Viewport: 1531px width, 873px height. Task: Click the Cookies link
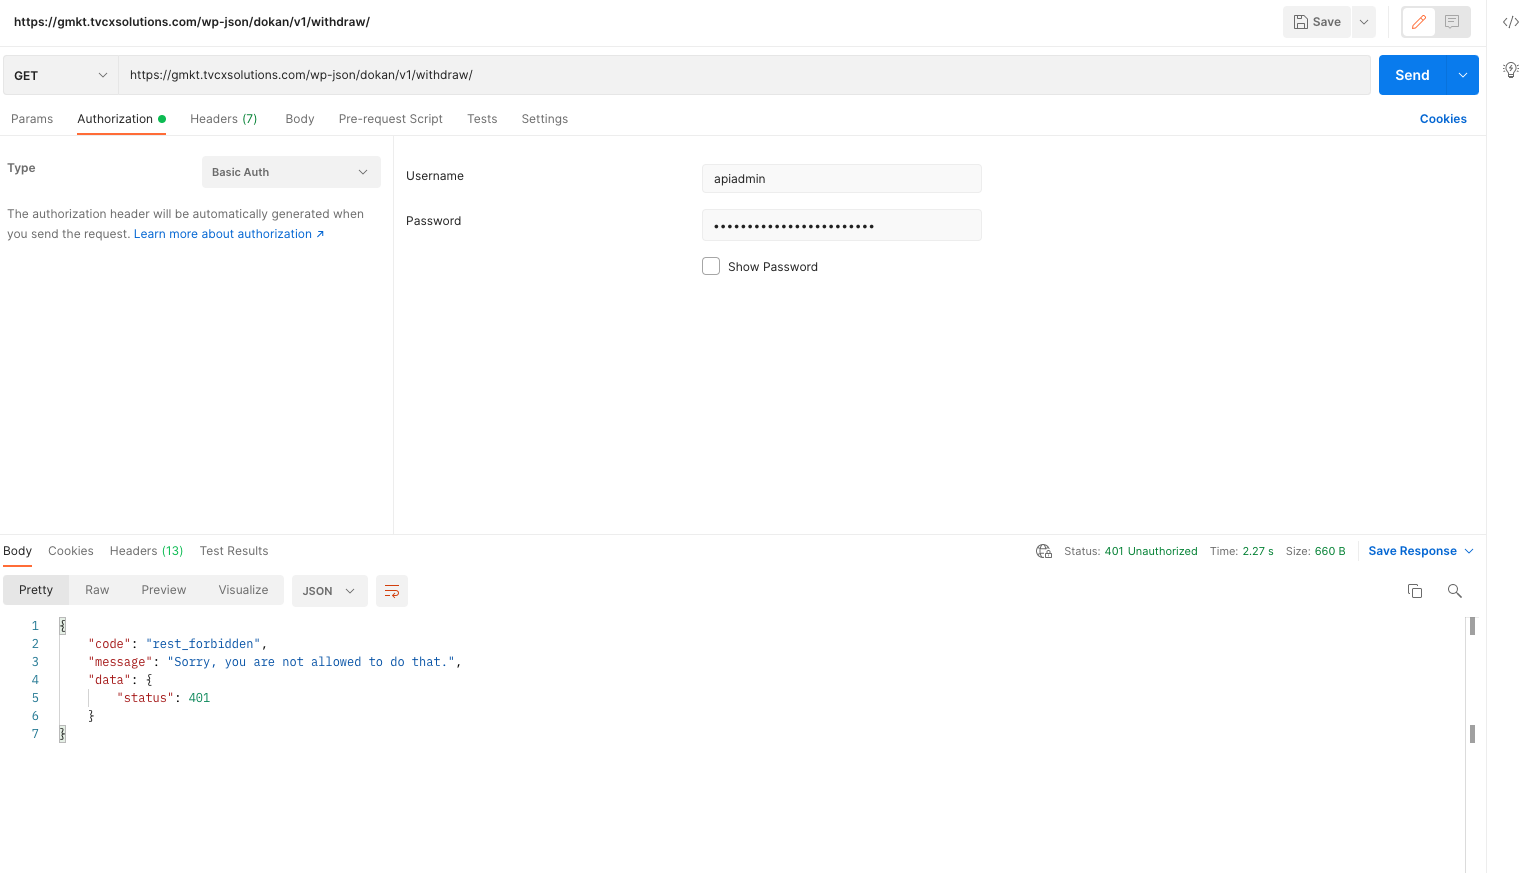click(x=1443, y=119)
